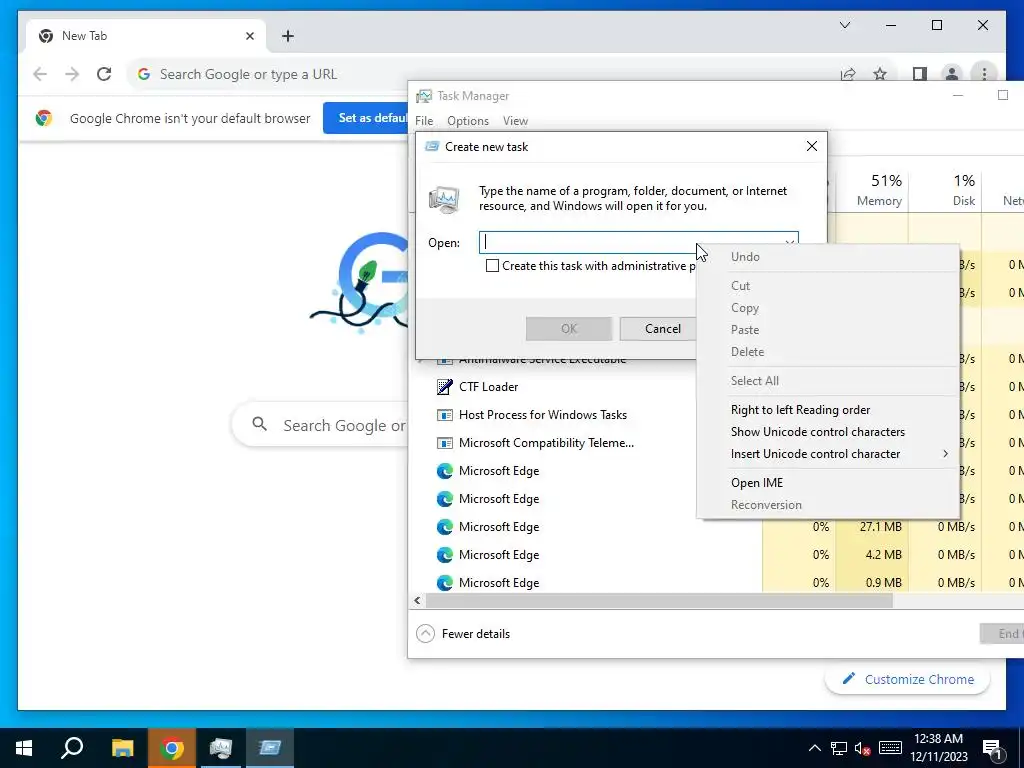Click the 27.1 MB memory cell
Image resolution: width=1024 pixels, height=768 pixels.
pos(872,526)
